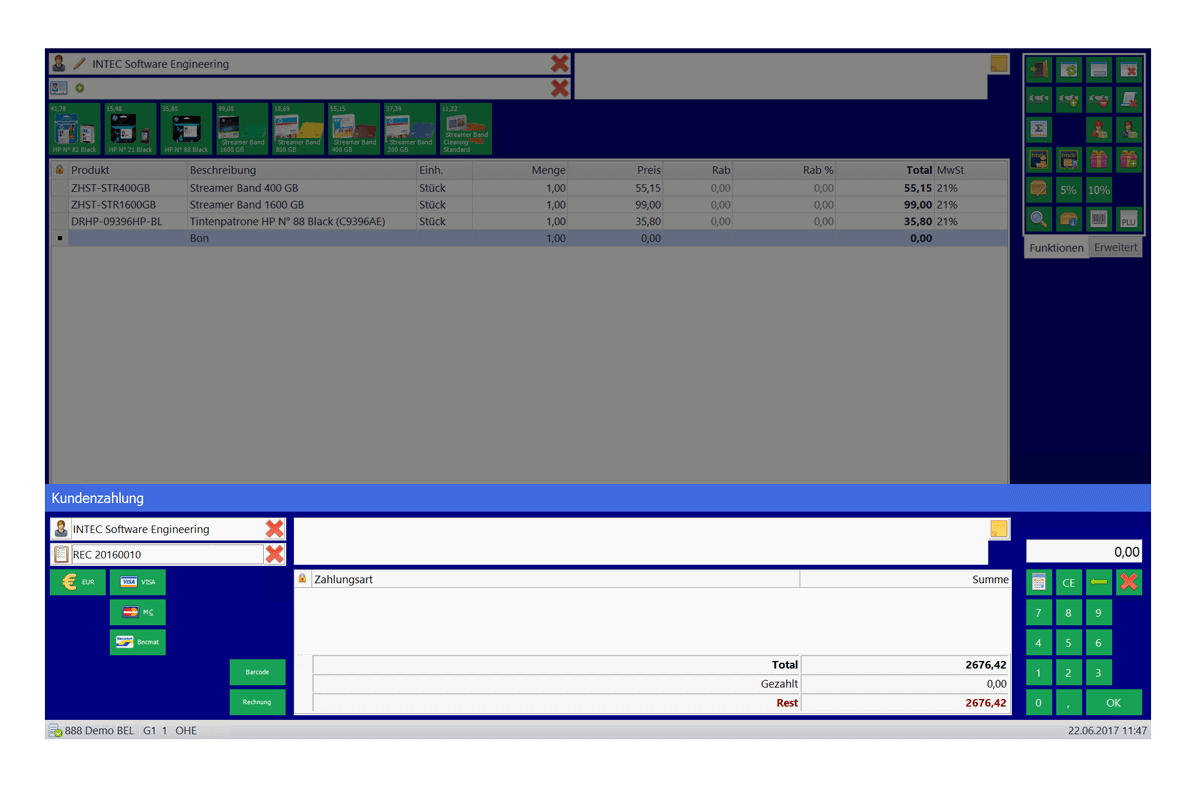Confirm payment with the OK button
Image resolution: width=1200 pixels, height=787 pixels.
coord(1113,702)
